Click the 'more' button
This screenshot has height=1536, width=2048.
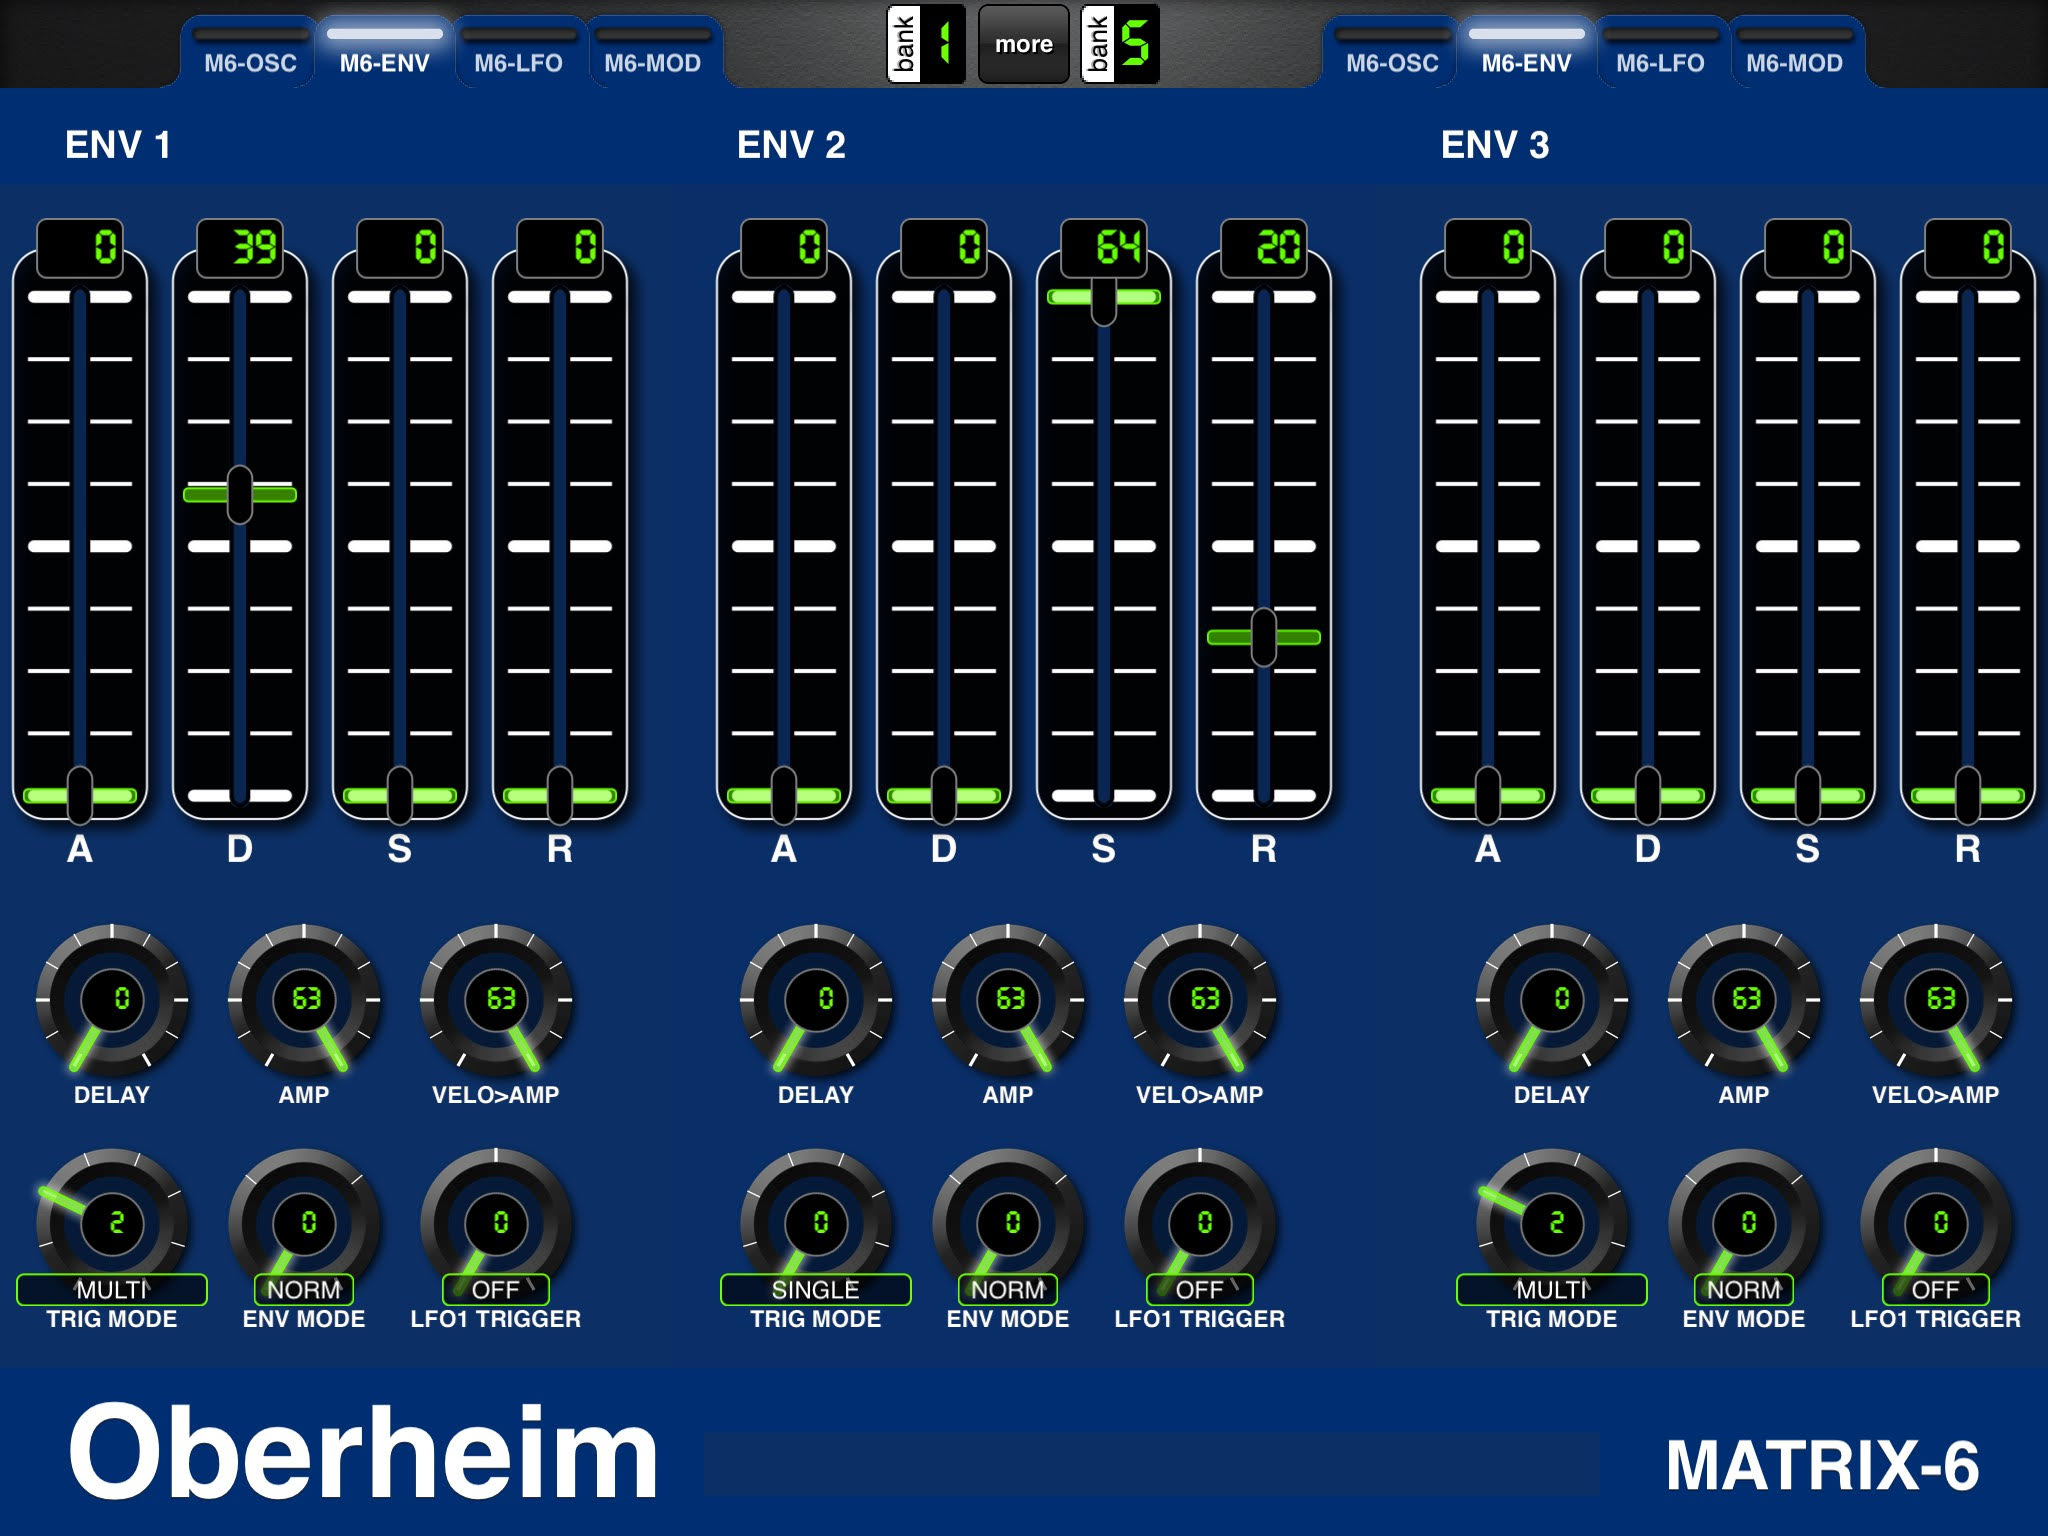pos(1023,44)
